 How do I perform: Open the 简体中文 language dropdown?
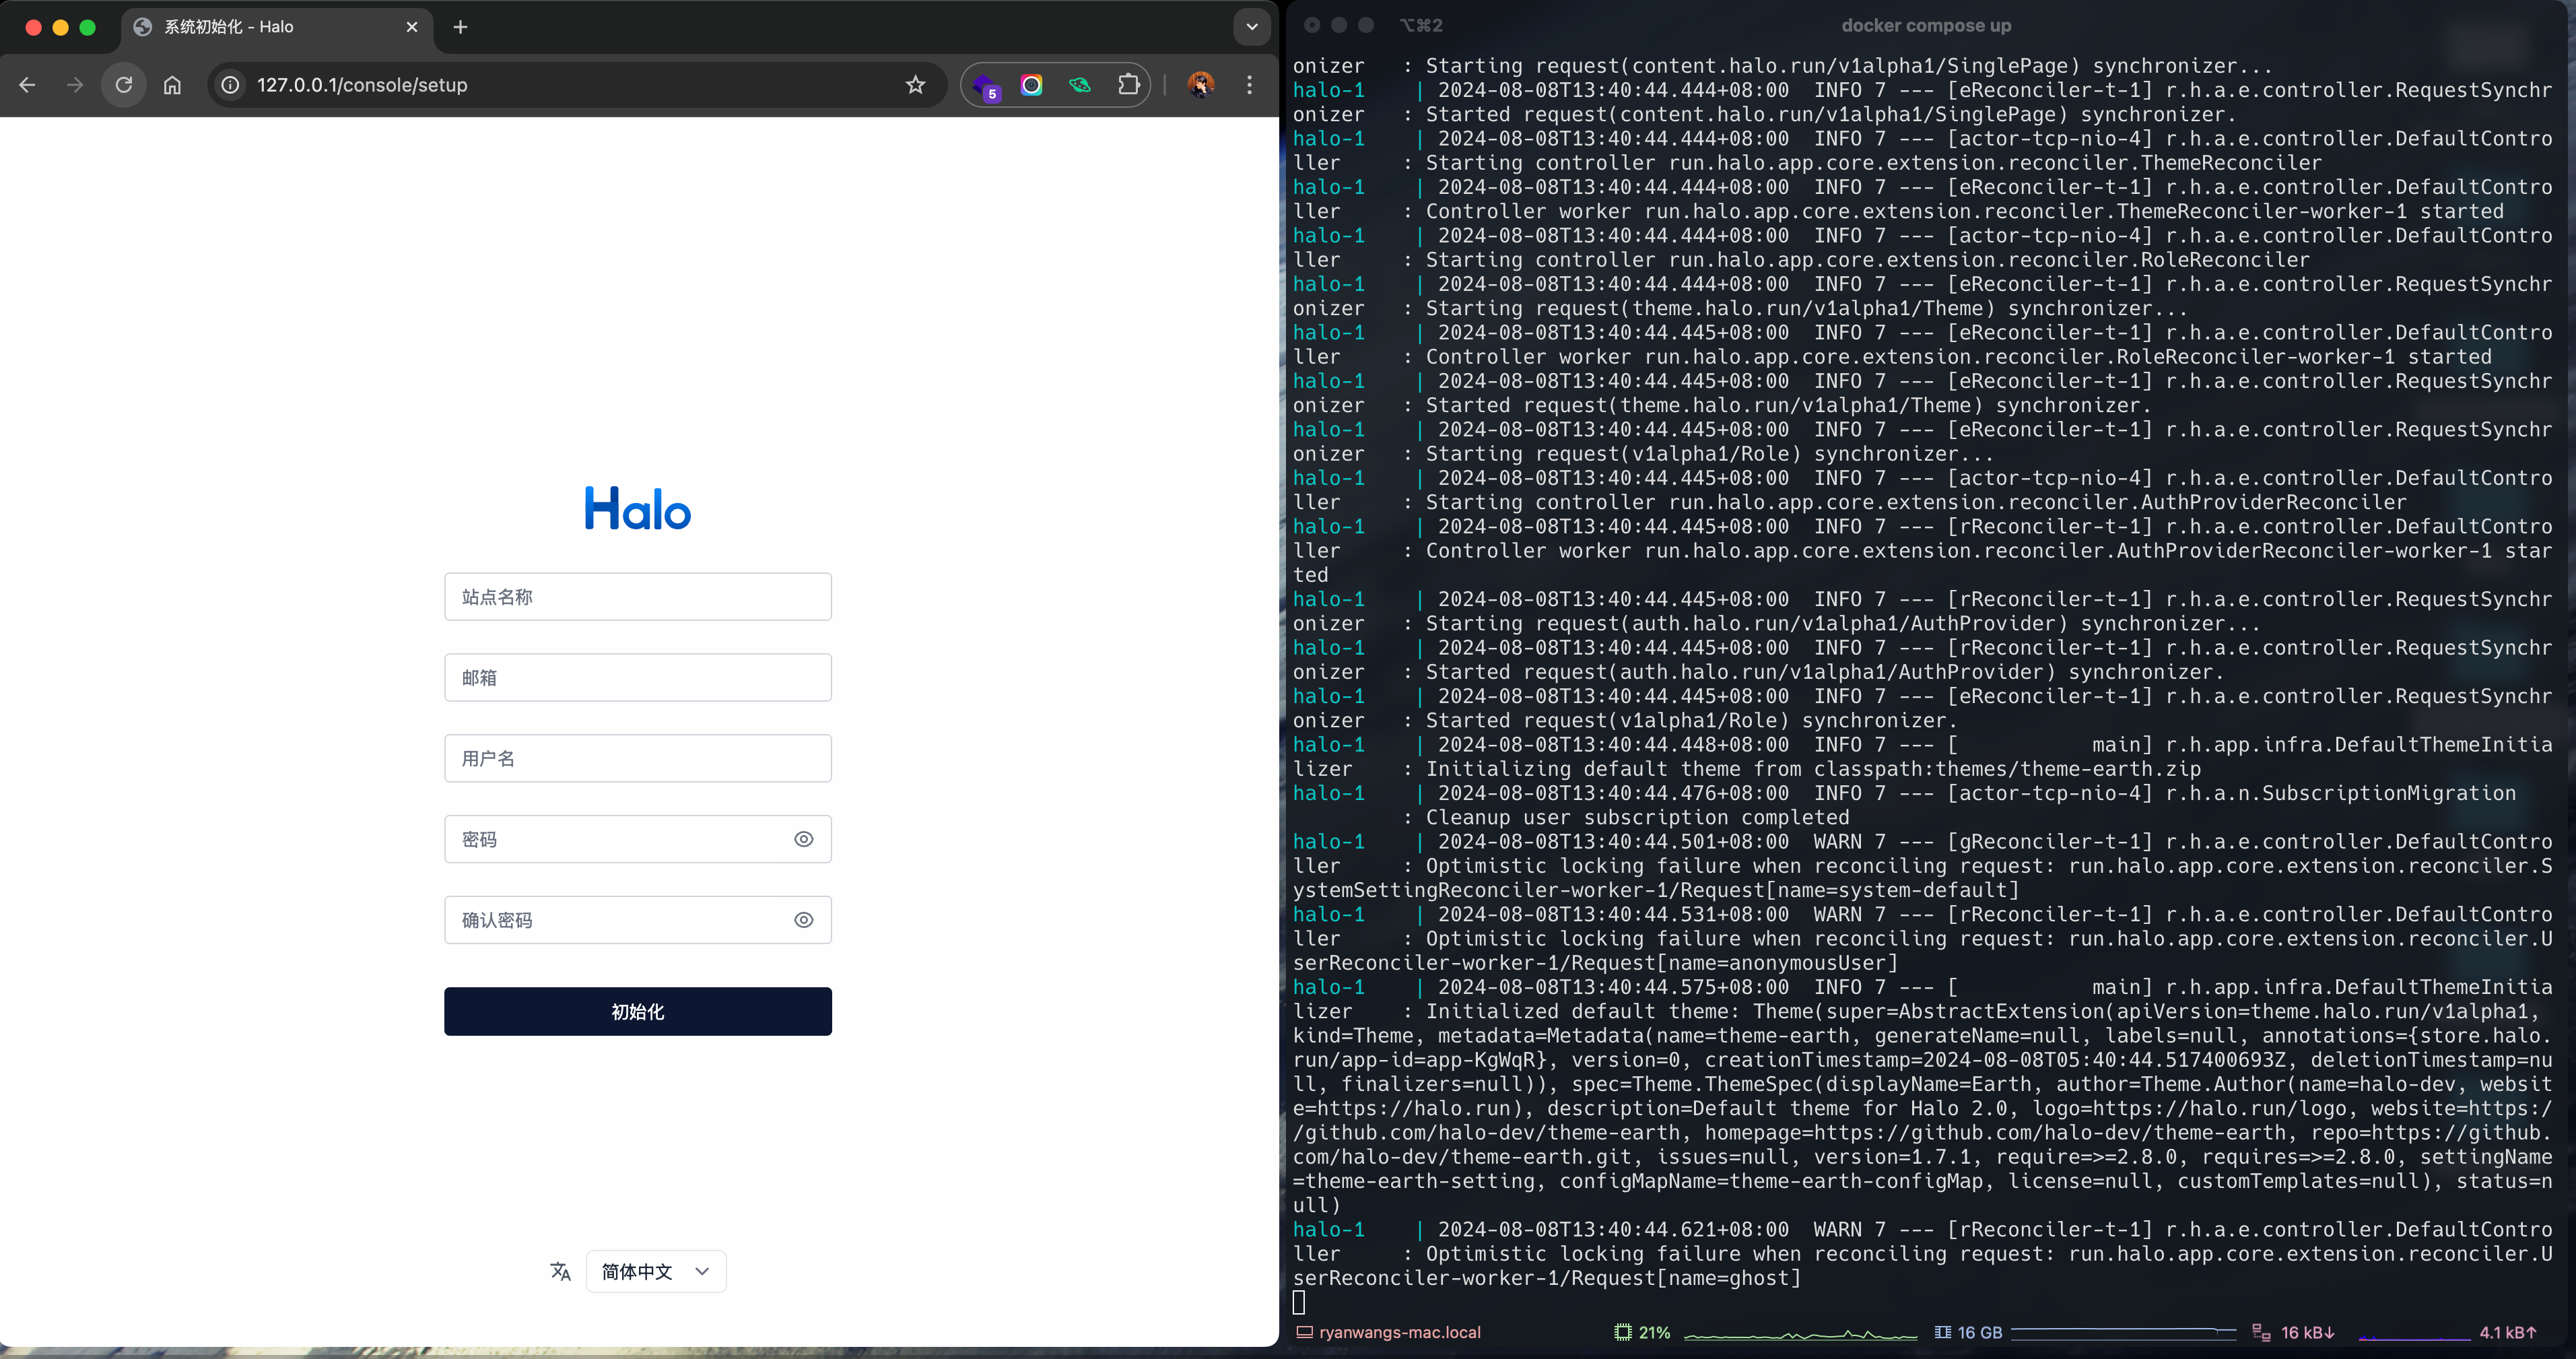(655, 1271)
